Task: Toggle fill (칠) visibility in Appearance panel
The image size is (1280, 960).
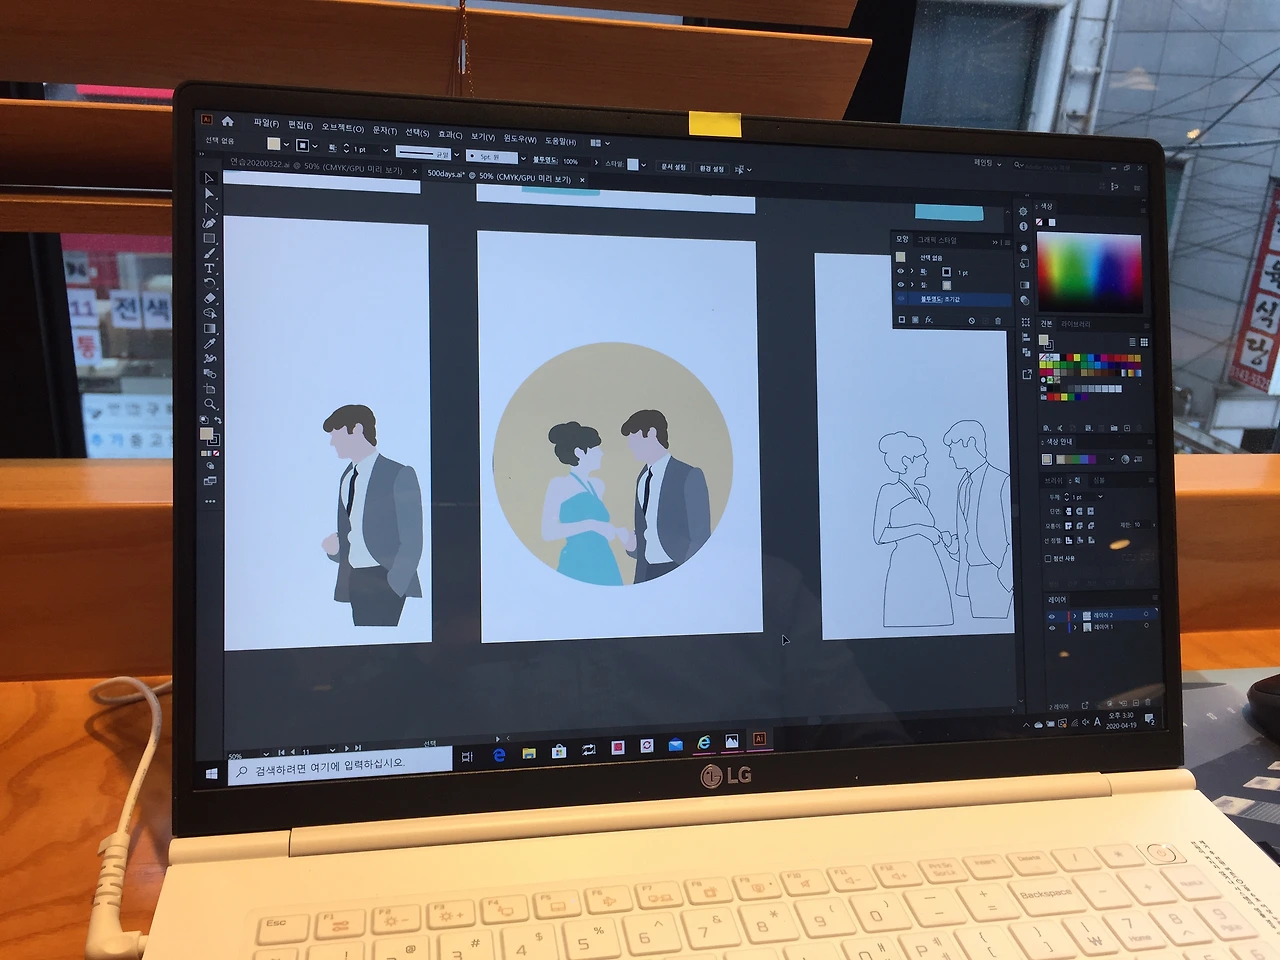Action: coord(901,285)
